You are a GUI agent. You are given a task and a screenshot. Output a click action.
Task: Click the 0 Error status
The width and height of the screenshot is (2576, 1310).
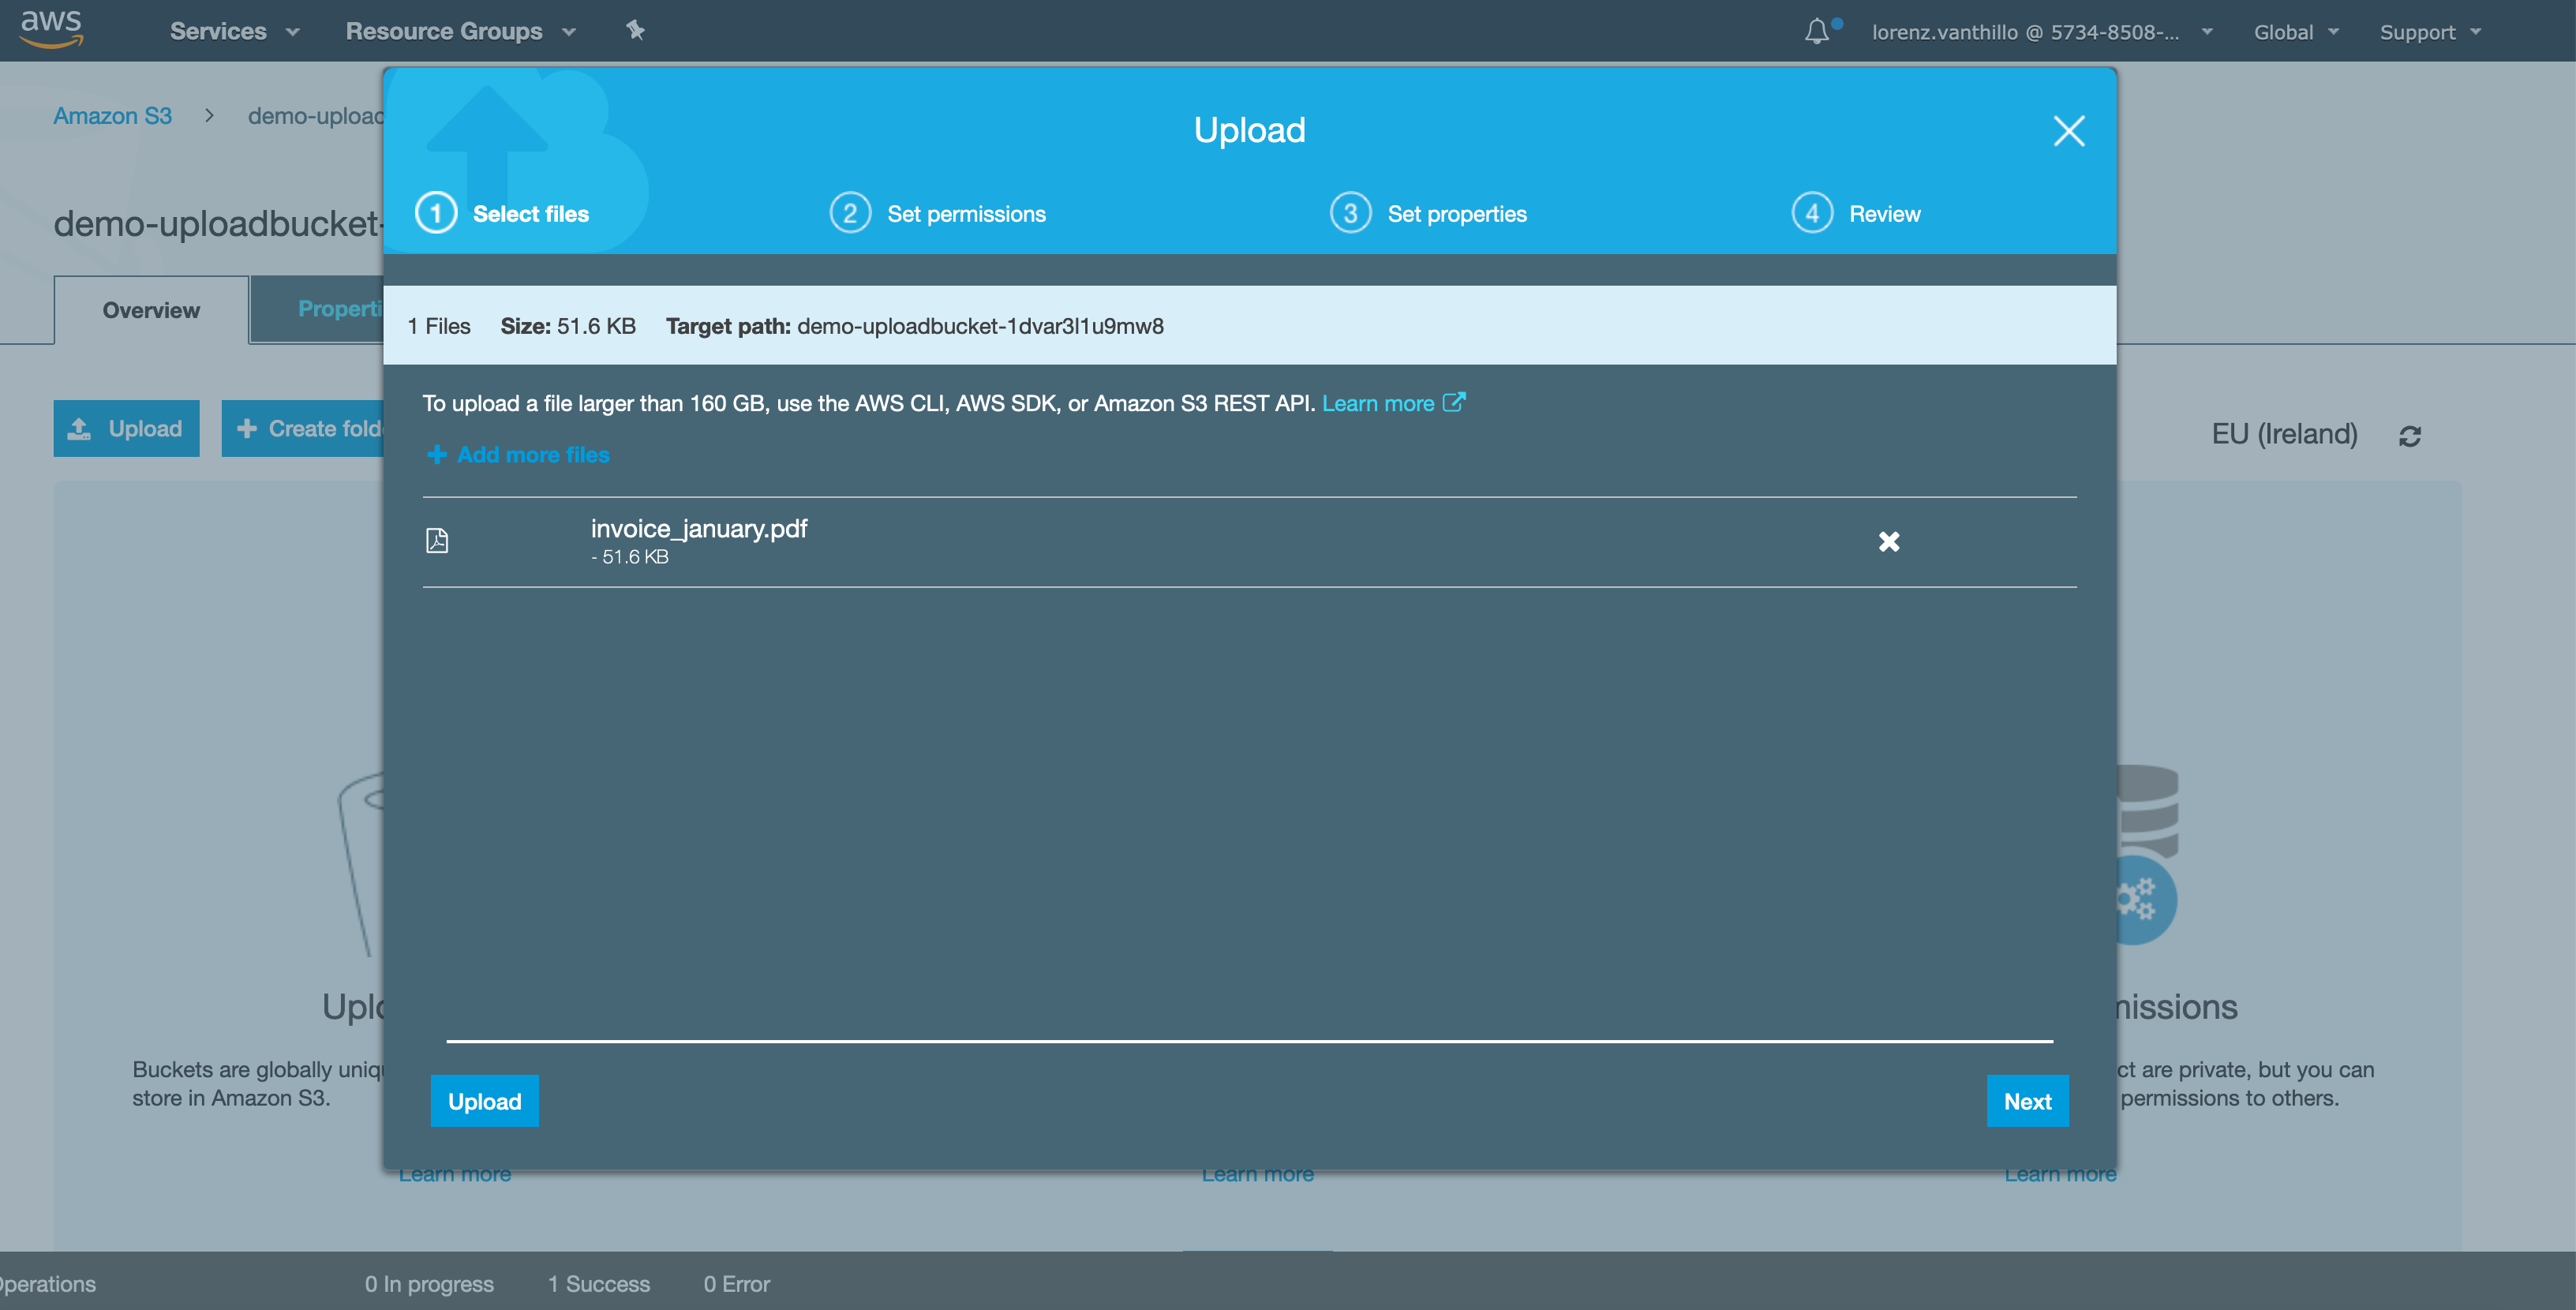tap(736, 1284)
